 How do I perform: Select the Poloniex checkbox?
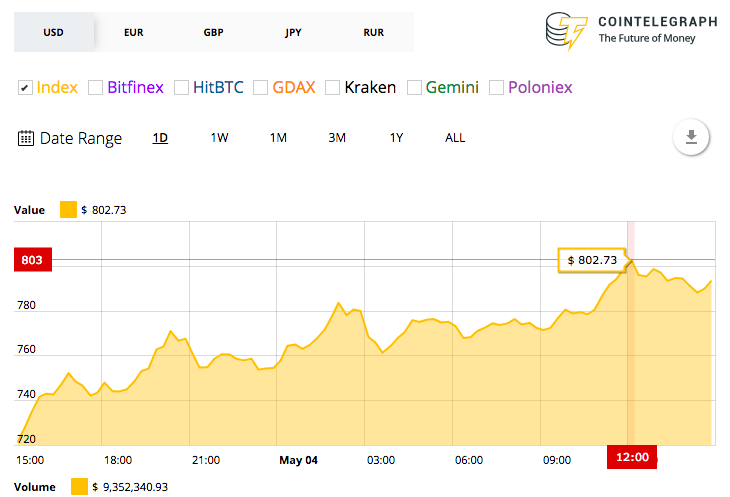point(497,88)
